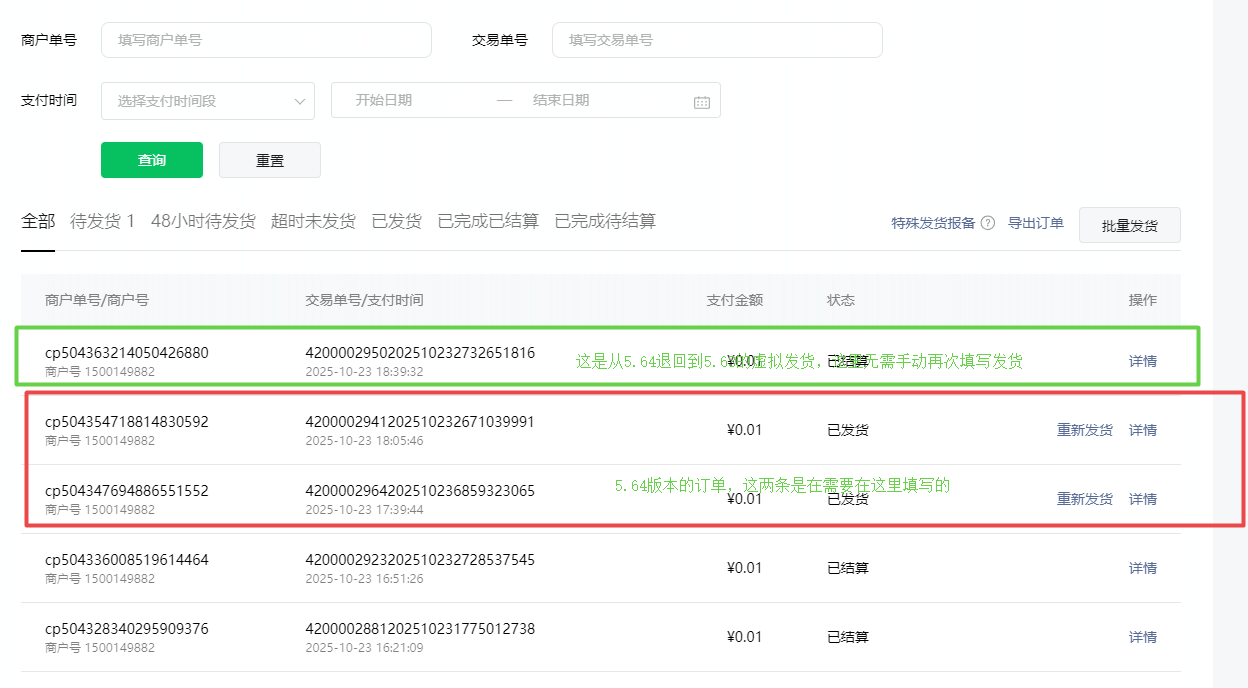Viewport: 1248px width, 688px height.
Task: Switch to the 已完成已结算 tab
Action: 488,221
